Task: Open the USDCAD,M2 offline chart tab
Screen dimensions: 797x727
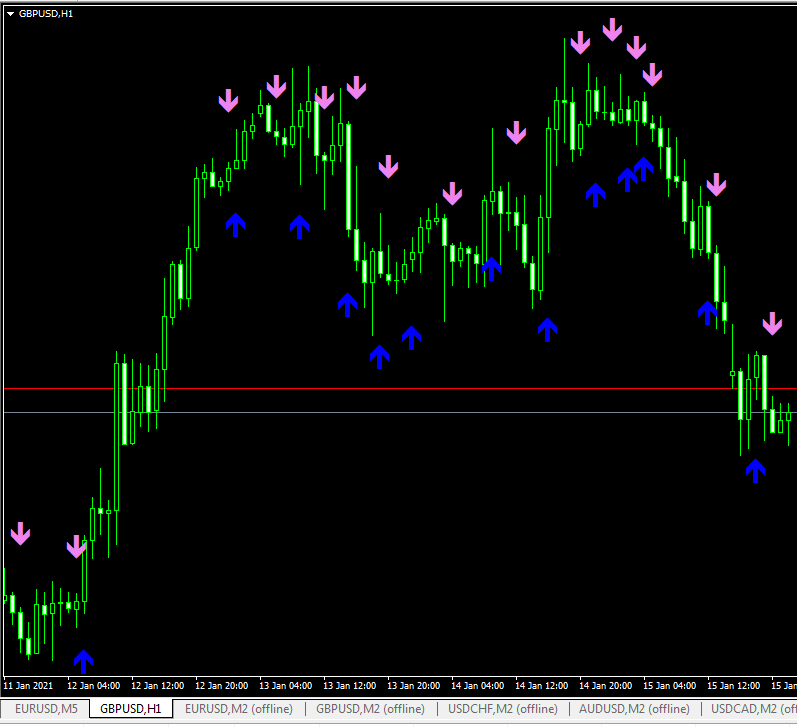Action: [x=753, y=709]
